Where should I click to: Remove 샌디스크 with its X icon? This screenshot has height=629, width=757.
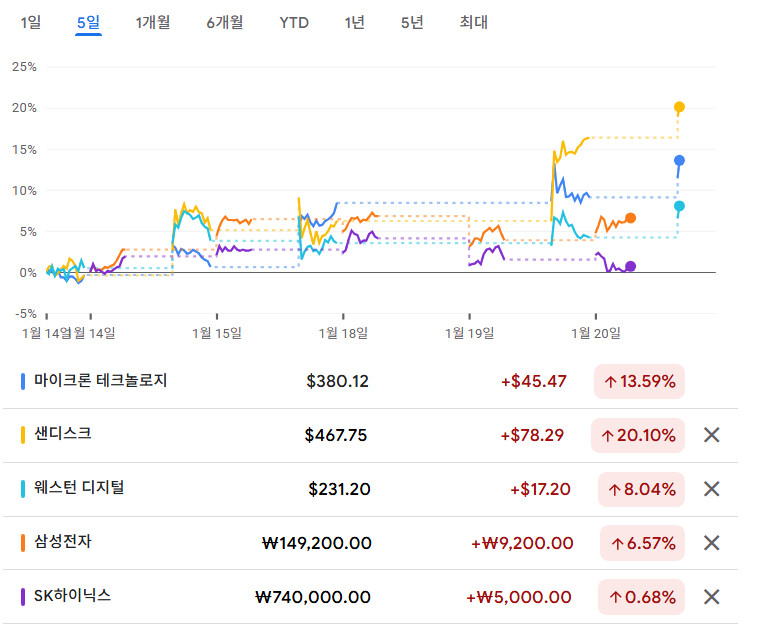tap(711, 435)
